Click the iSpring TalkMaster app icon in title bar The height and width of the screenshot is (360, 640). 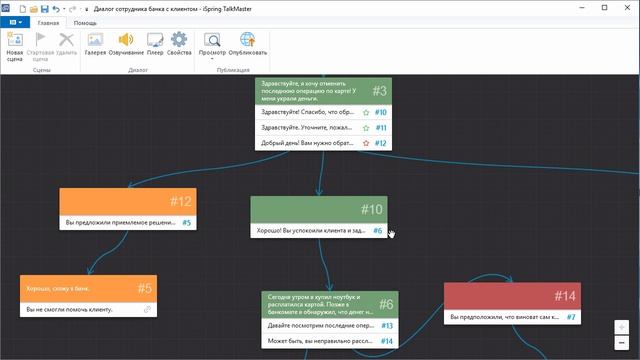6,8
